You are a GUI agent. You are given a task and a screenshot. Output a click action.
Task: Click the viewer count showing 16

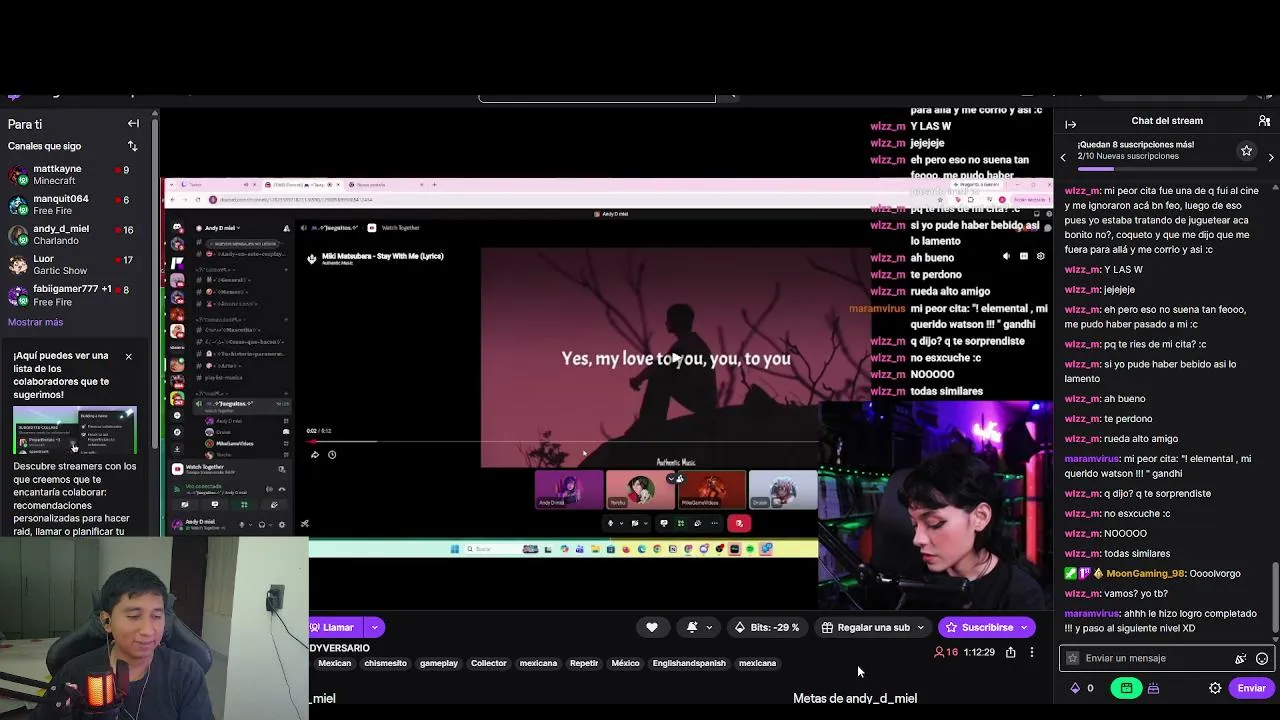point(946,652)
